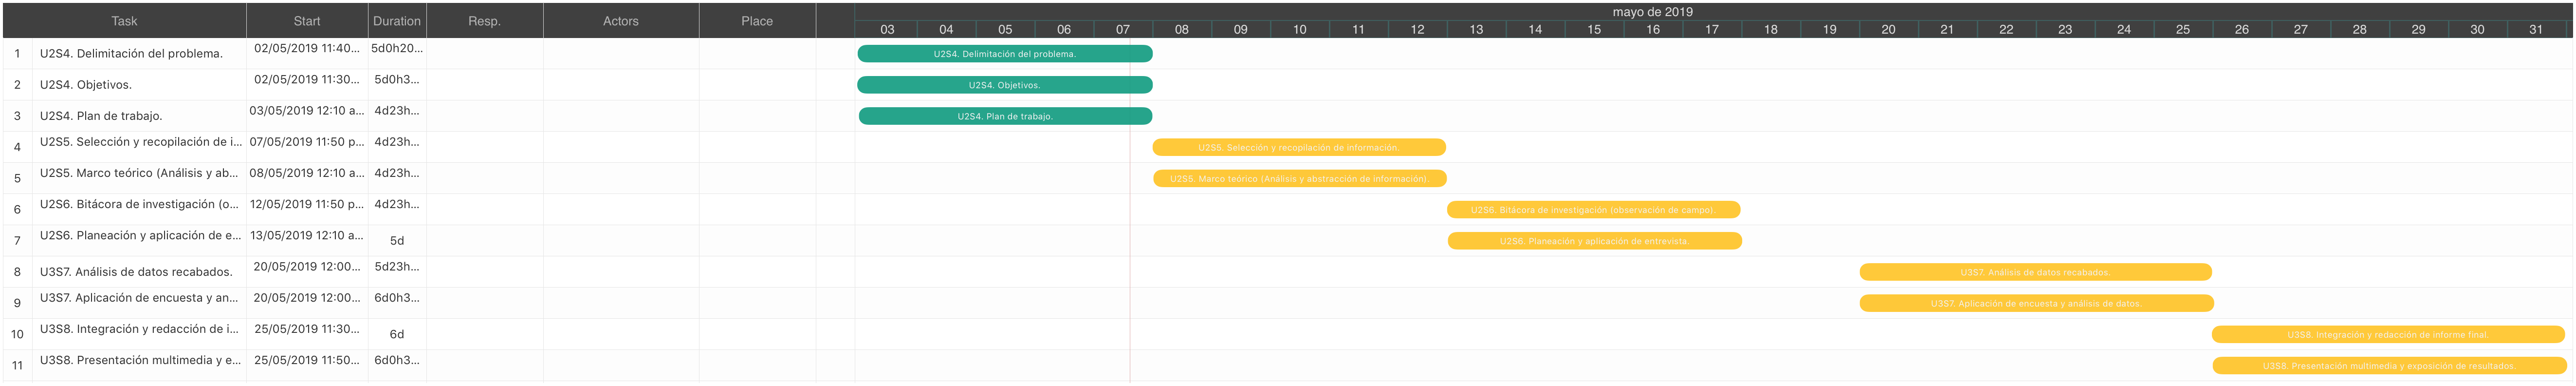Click the Place column header

click(757, 21)
